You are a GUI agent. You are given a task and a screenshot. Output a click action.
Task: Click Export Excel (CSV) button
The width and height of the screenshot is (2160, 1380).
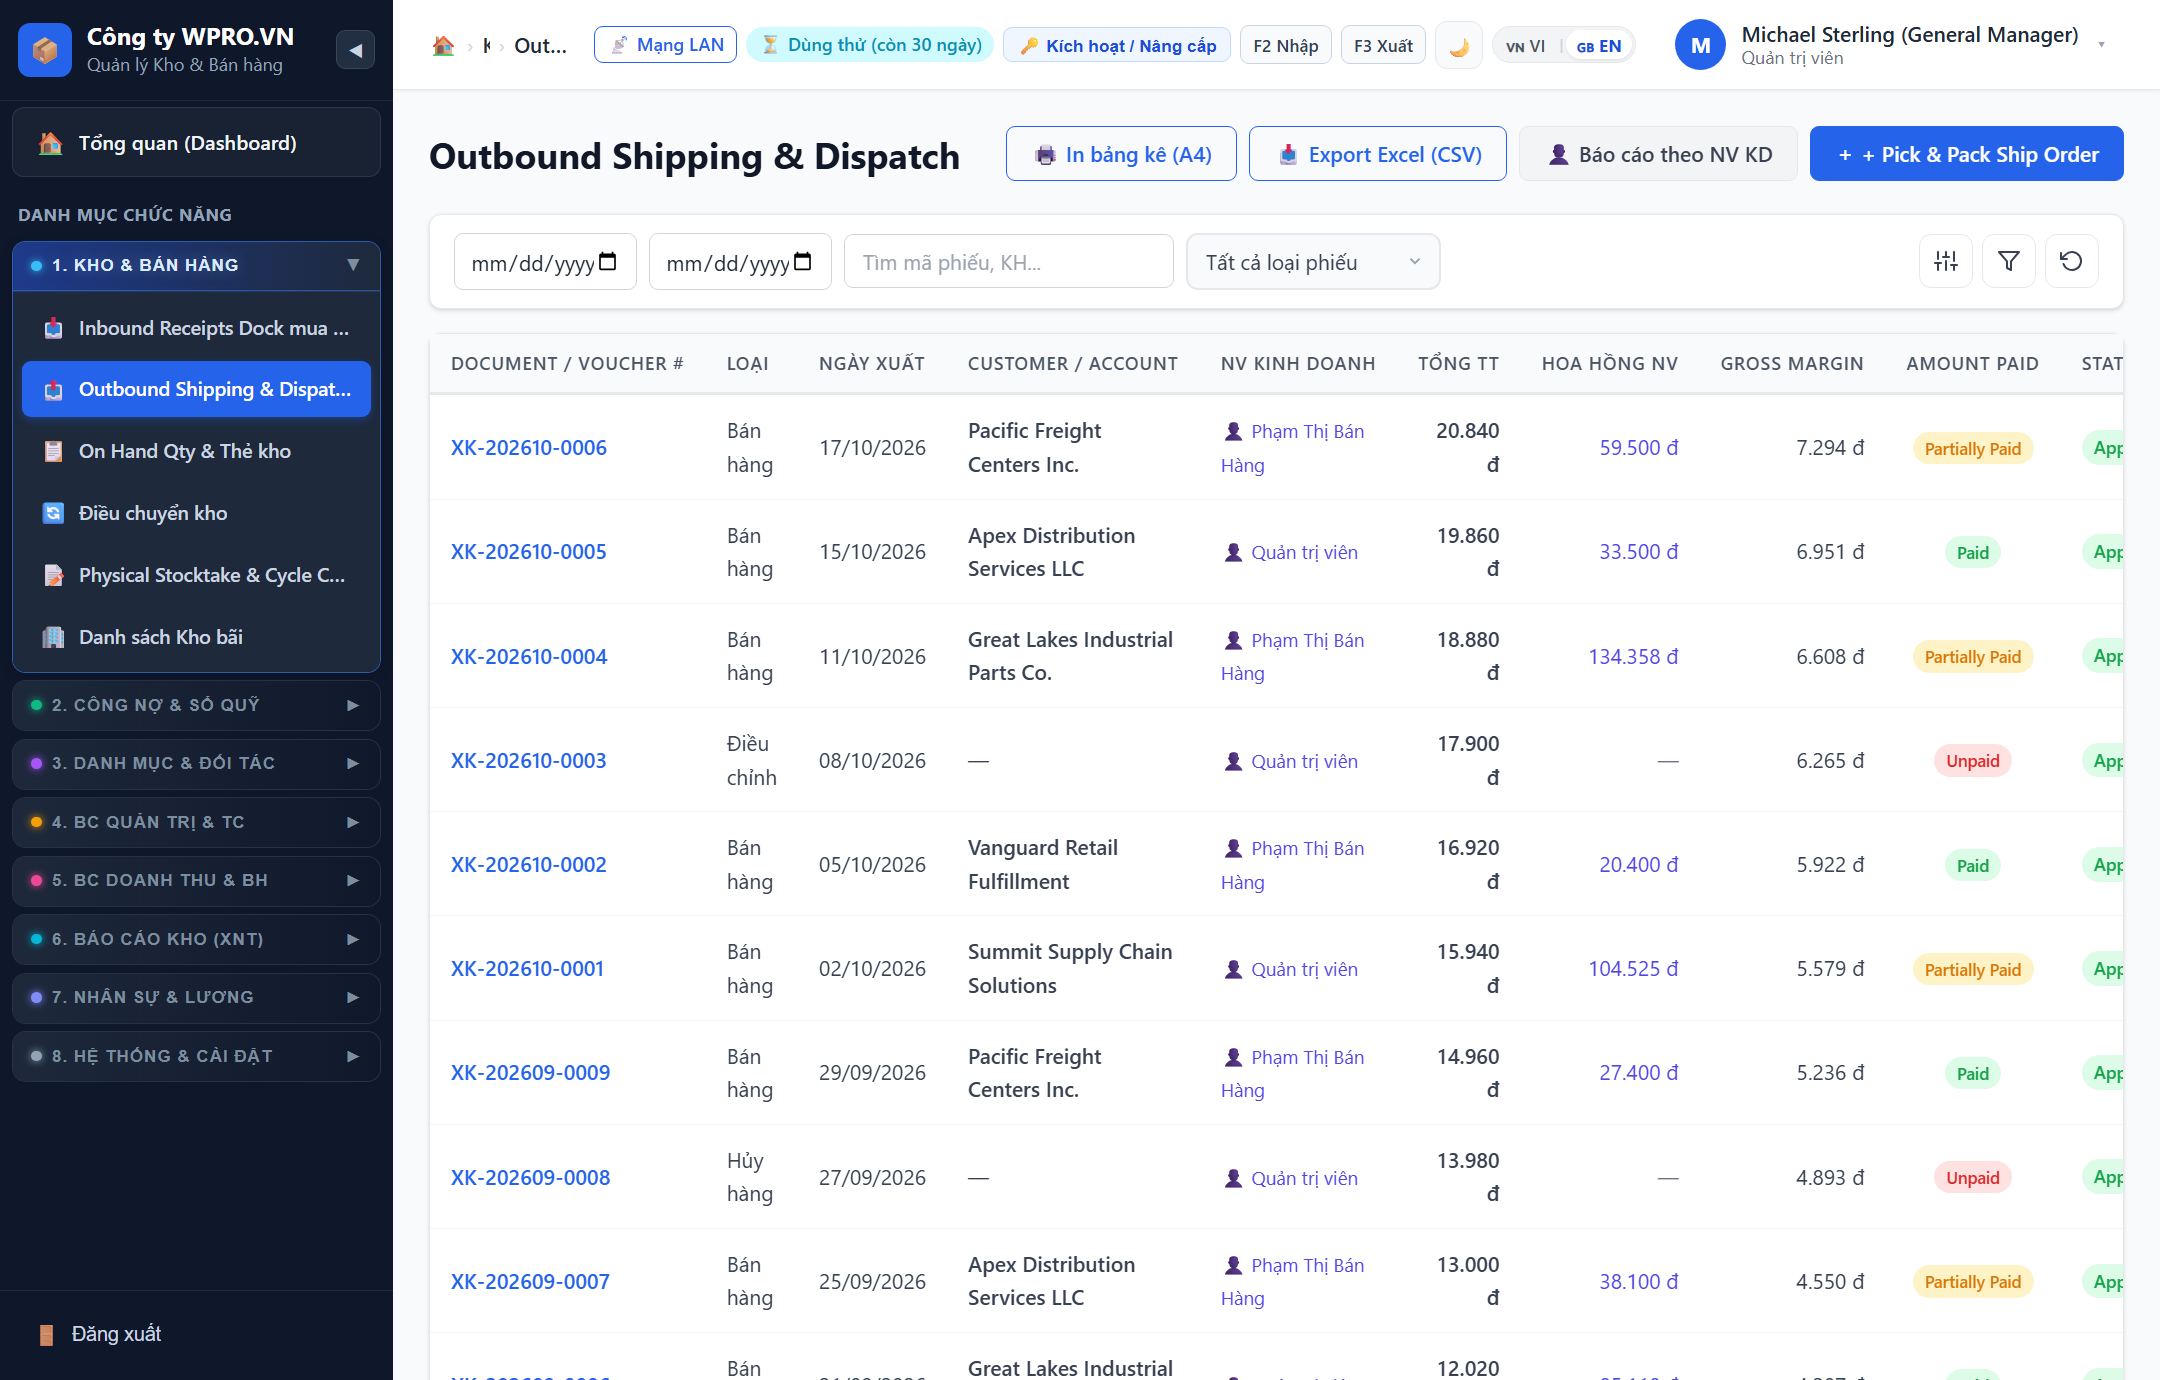1378,154
